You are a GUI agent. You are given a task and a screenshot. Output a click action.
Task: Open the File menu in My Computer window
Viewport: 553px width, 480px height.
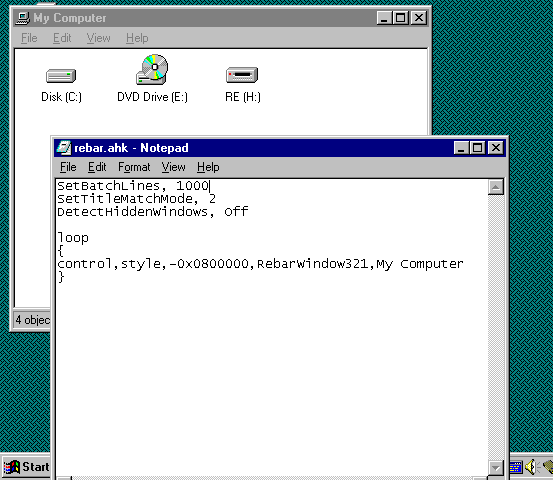tap(29, 38)
